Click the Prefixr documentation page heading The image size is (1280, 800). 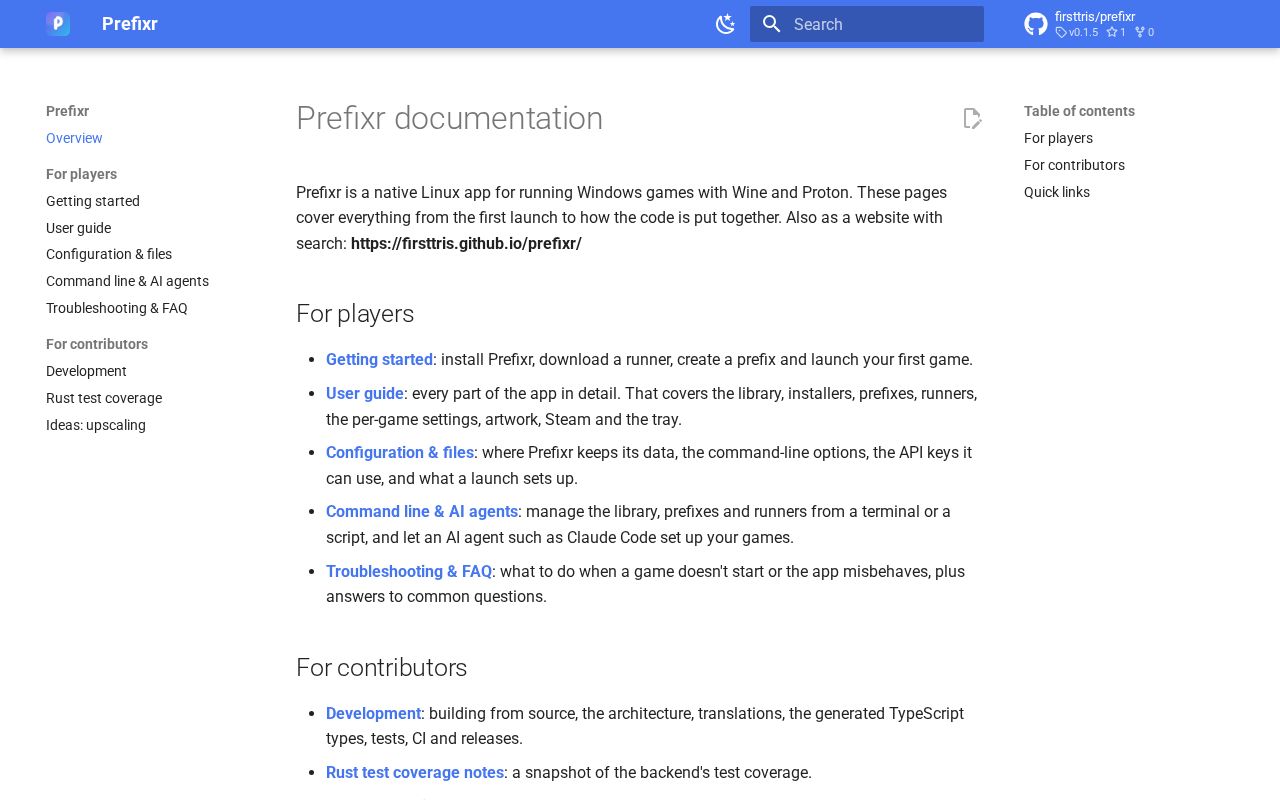pyautogui.click(x=449, y=118)
